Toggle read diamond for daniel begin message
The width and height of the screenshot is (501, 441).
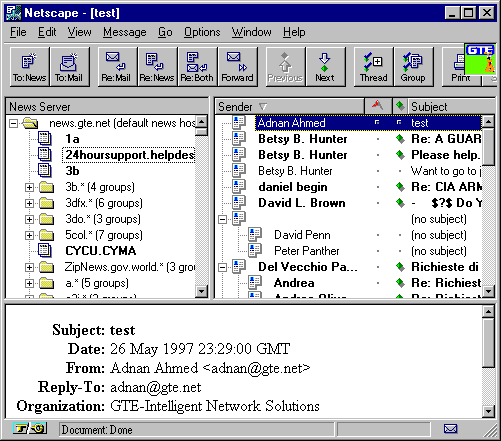[400, 187]
